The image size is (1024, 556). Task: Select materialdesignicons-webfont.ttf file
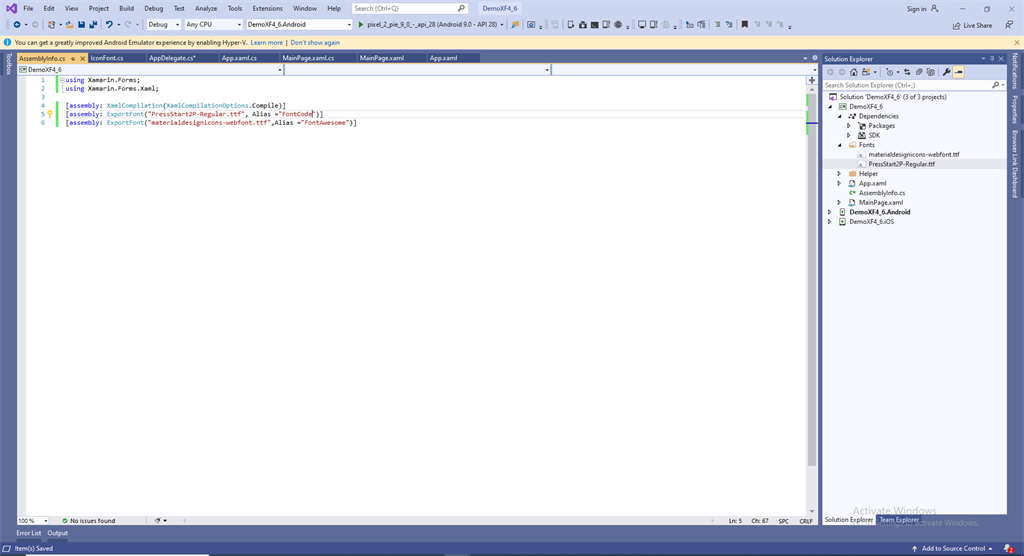click(x=914, y=155)
